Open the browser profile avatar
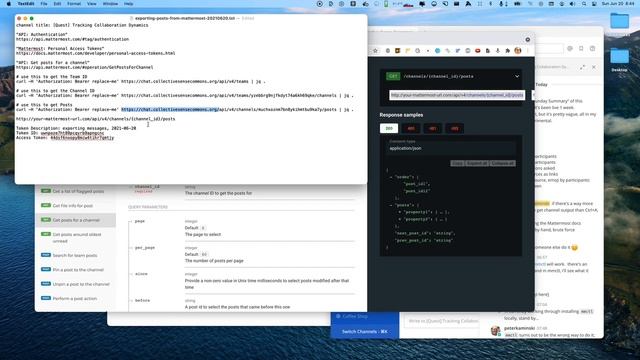Viewport: 640px width, 360px height. tap(518, 51)
